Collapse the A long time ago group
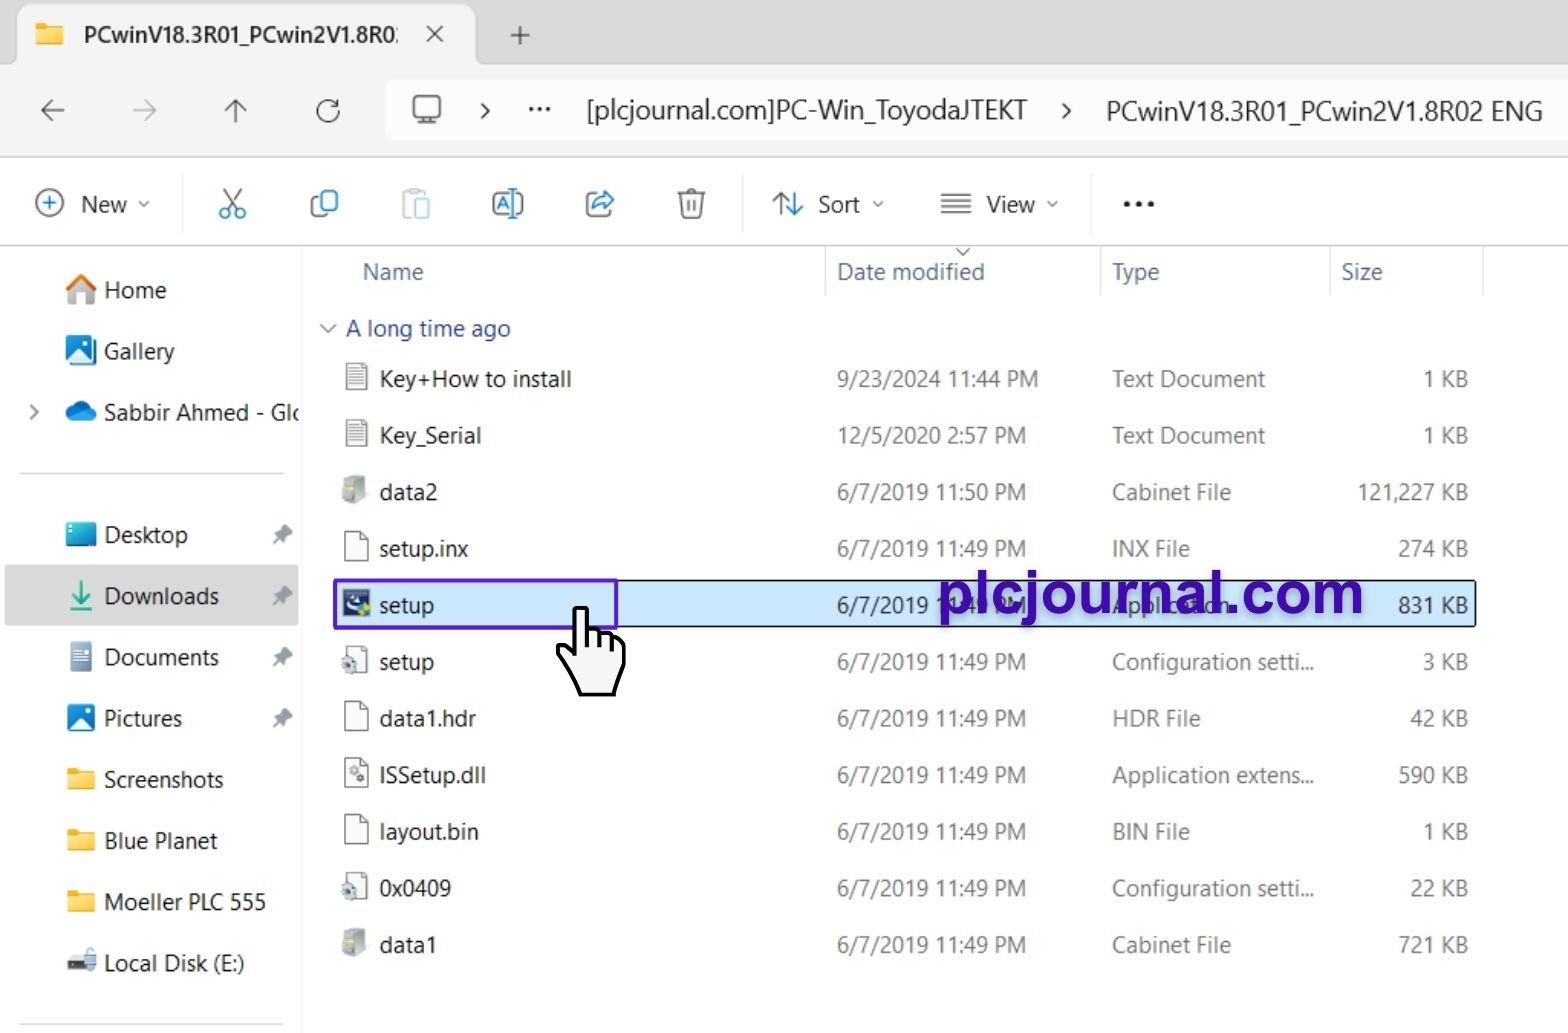 tap(327, 328)
